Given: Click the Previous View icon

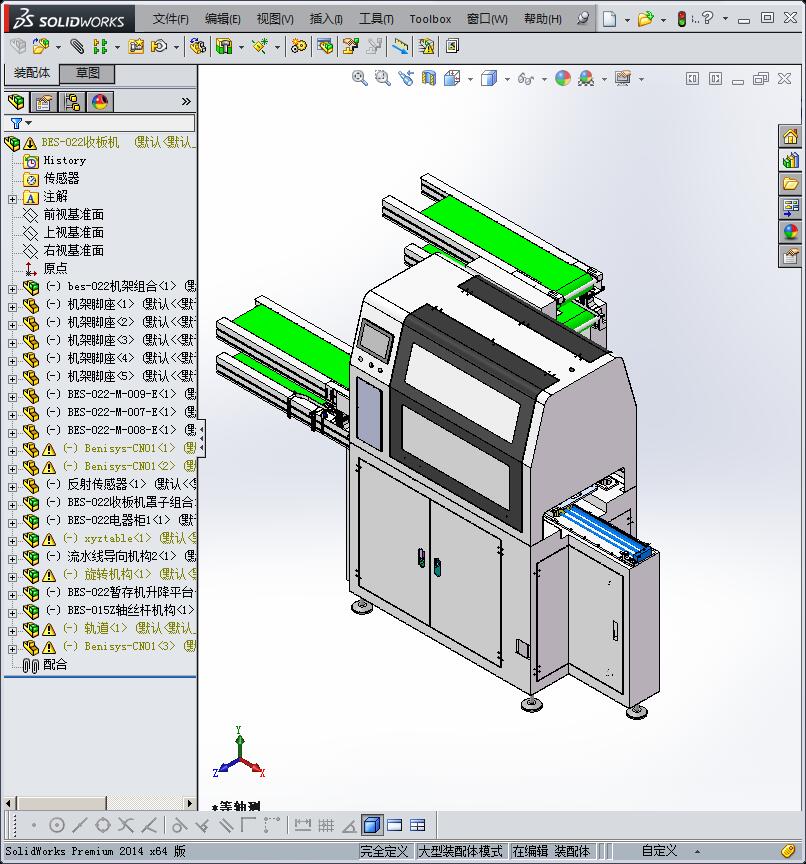Looking at the screenshot, I should point(406,78).
